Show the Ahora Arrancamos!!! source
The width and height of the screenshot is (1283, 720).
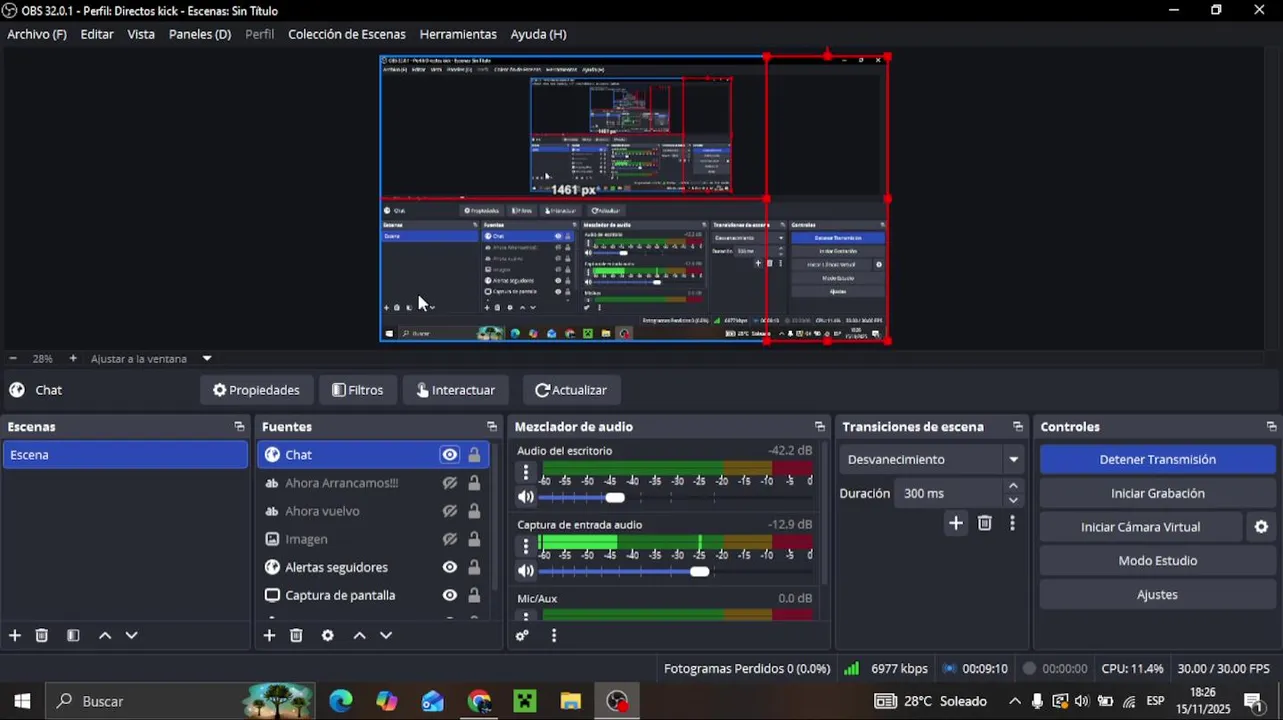450,483
